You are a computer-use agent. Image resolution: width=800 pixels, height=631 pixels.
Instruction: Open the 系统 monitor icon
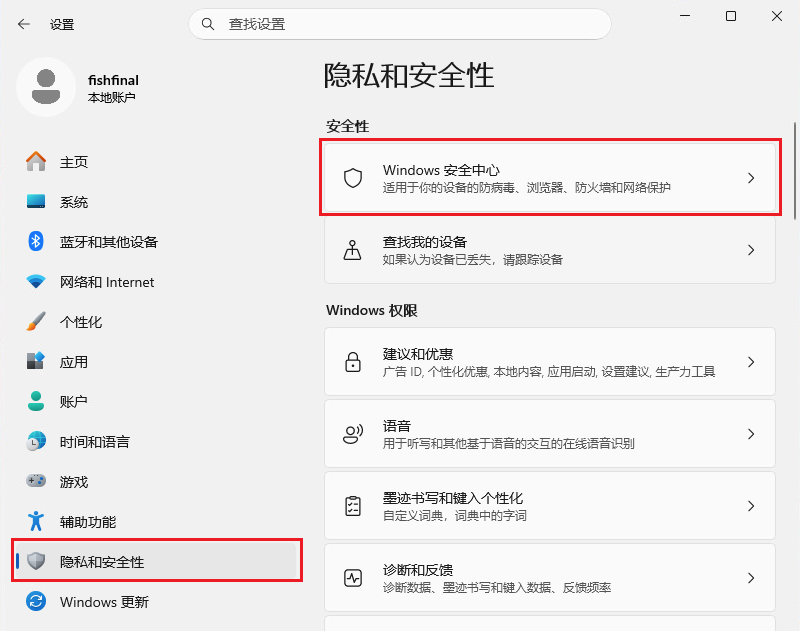coord(36,201)
